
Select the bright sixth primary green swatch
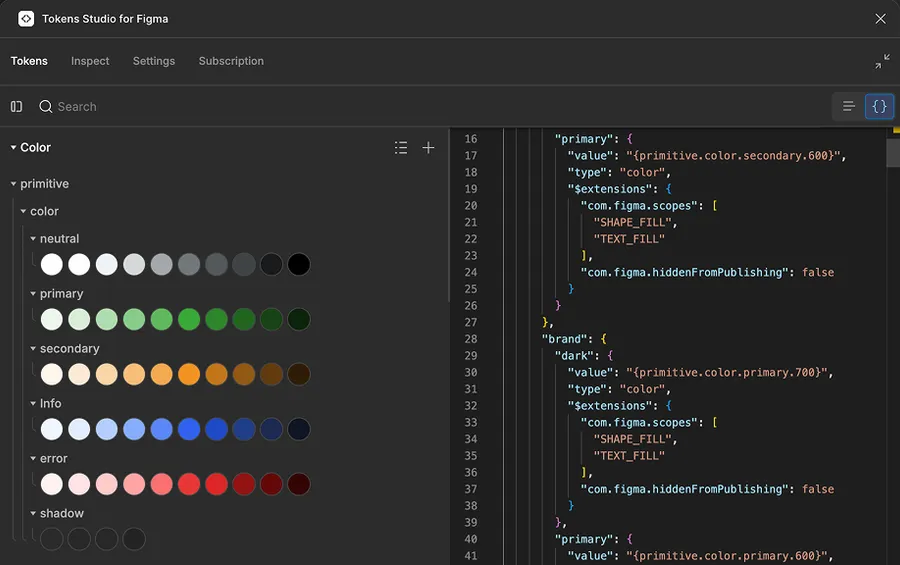tap(189, 319)
